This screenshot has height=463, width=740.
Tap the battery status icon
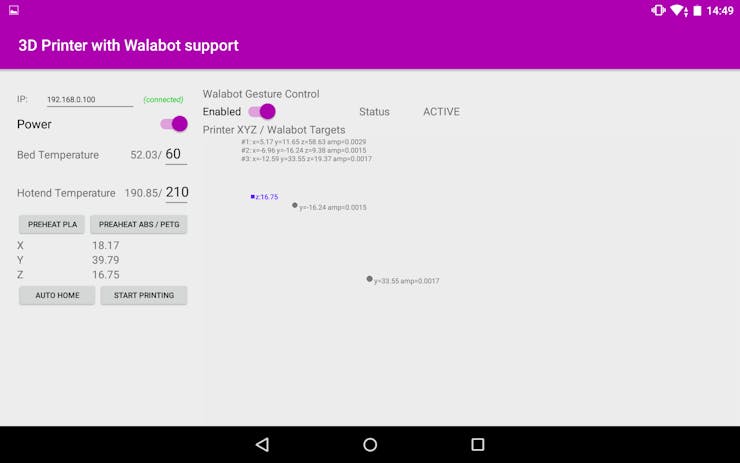[697, 10]
